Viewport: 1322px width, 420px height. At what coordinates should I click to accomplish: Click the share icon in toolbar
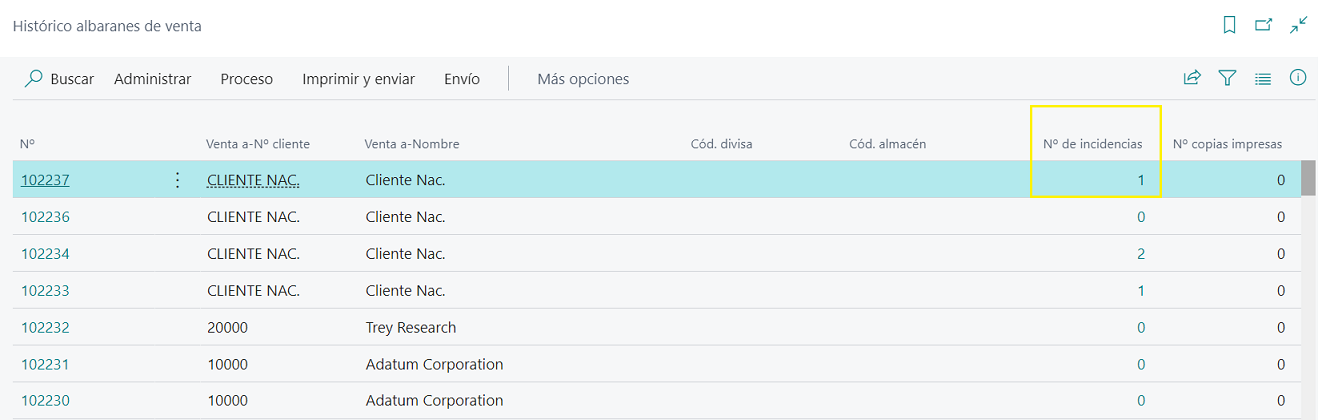click(1192, 78)
